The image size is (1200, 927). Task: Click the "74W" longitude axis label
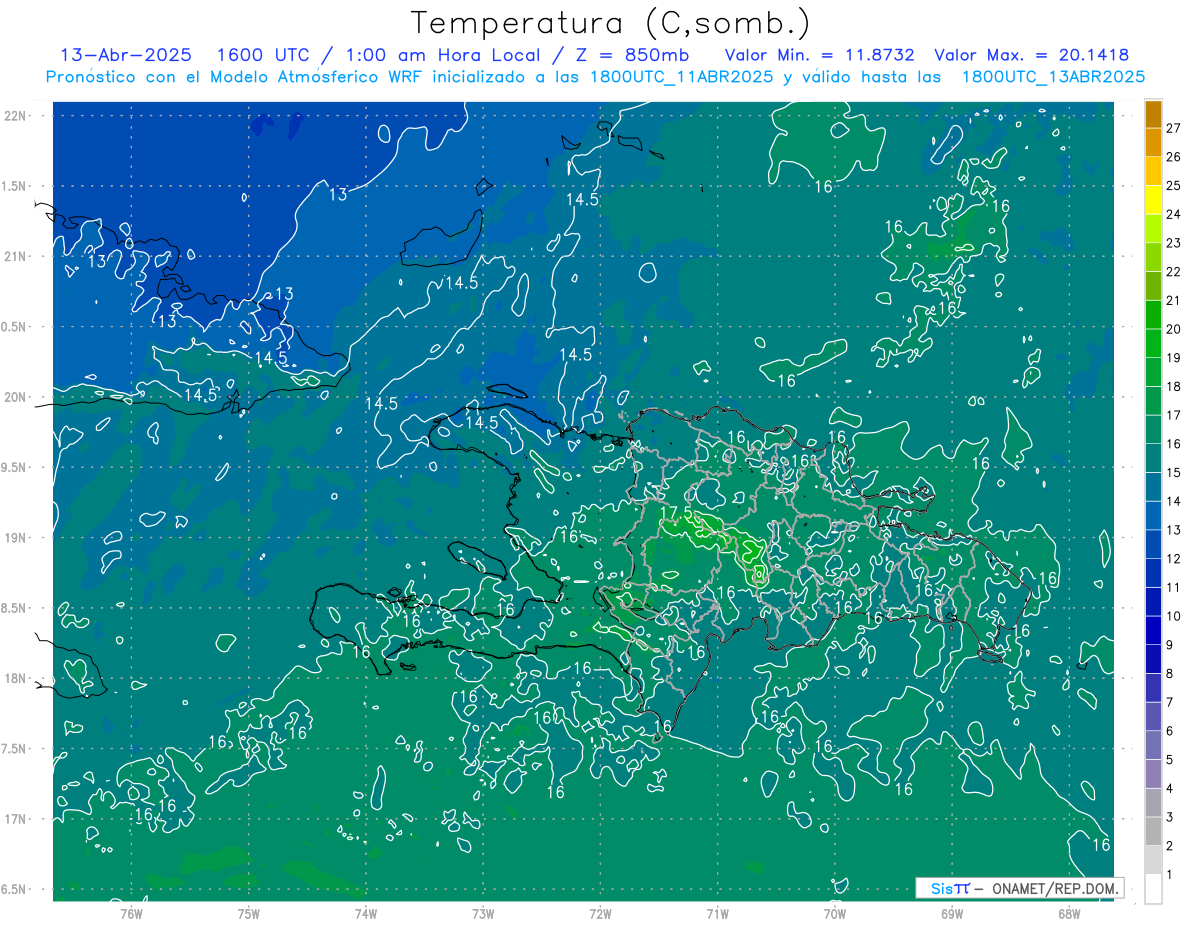(x=366, y=912)
